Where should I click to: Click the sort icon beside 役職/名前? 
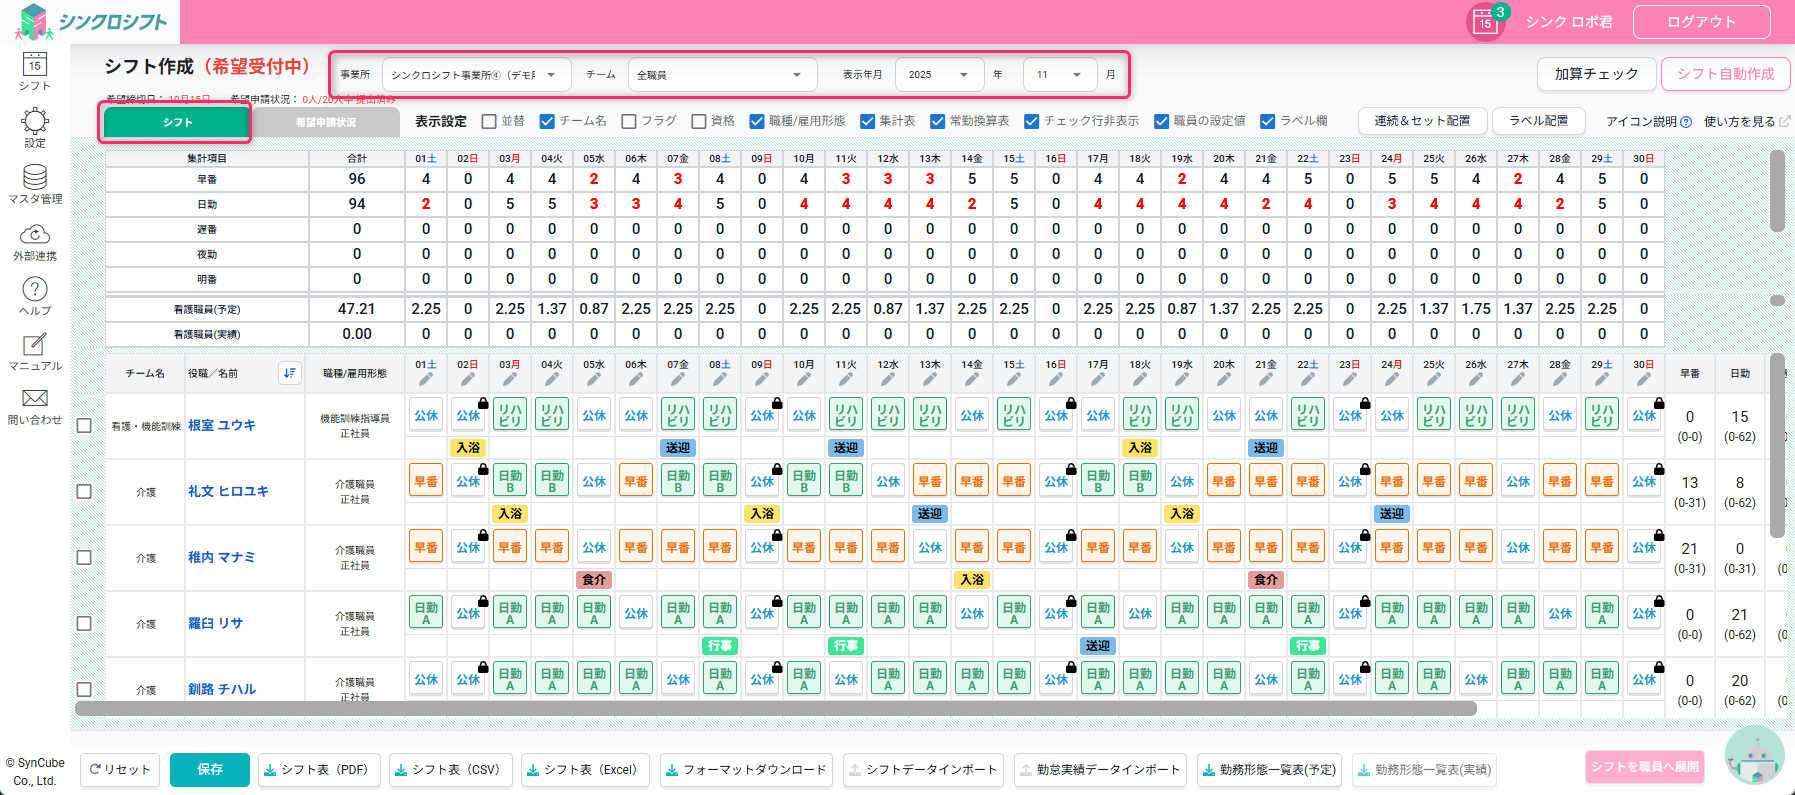click(x=289, y=373)
